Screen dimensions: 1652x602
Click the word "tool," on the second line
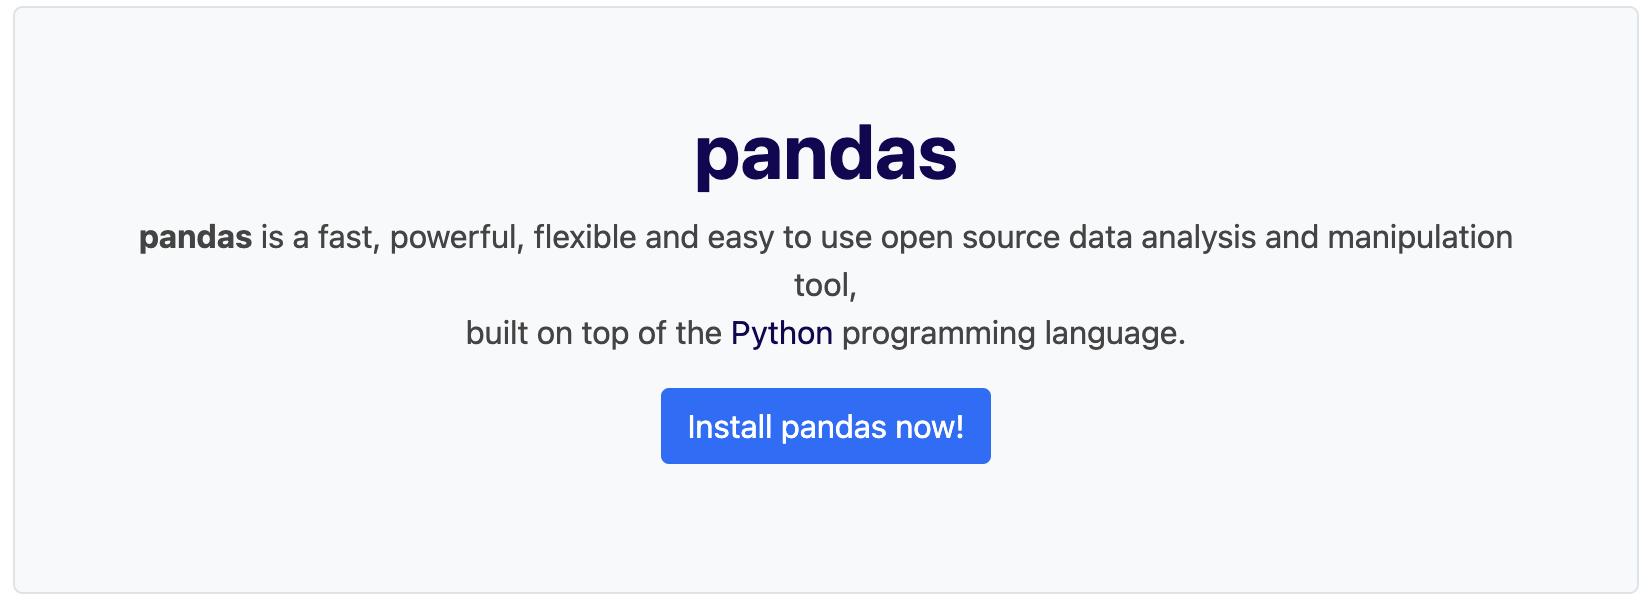coord(825,285)
